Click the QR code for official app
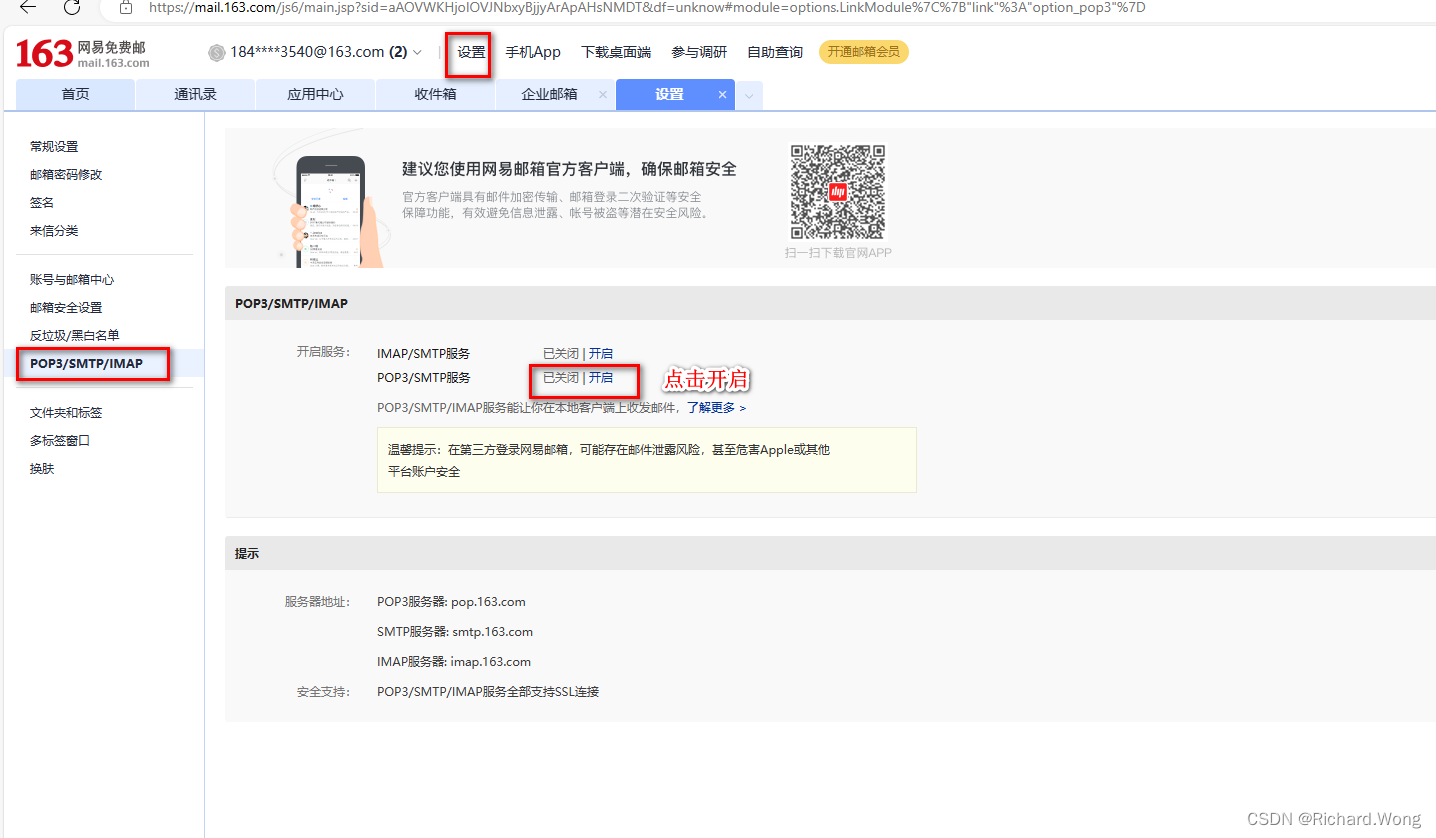 click(x=838, y=192)
